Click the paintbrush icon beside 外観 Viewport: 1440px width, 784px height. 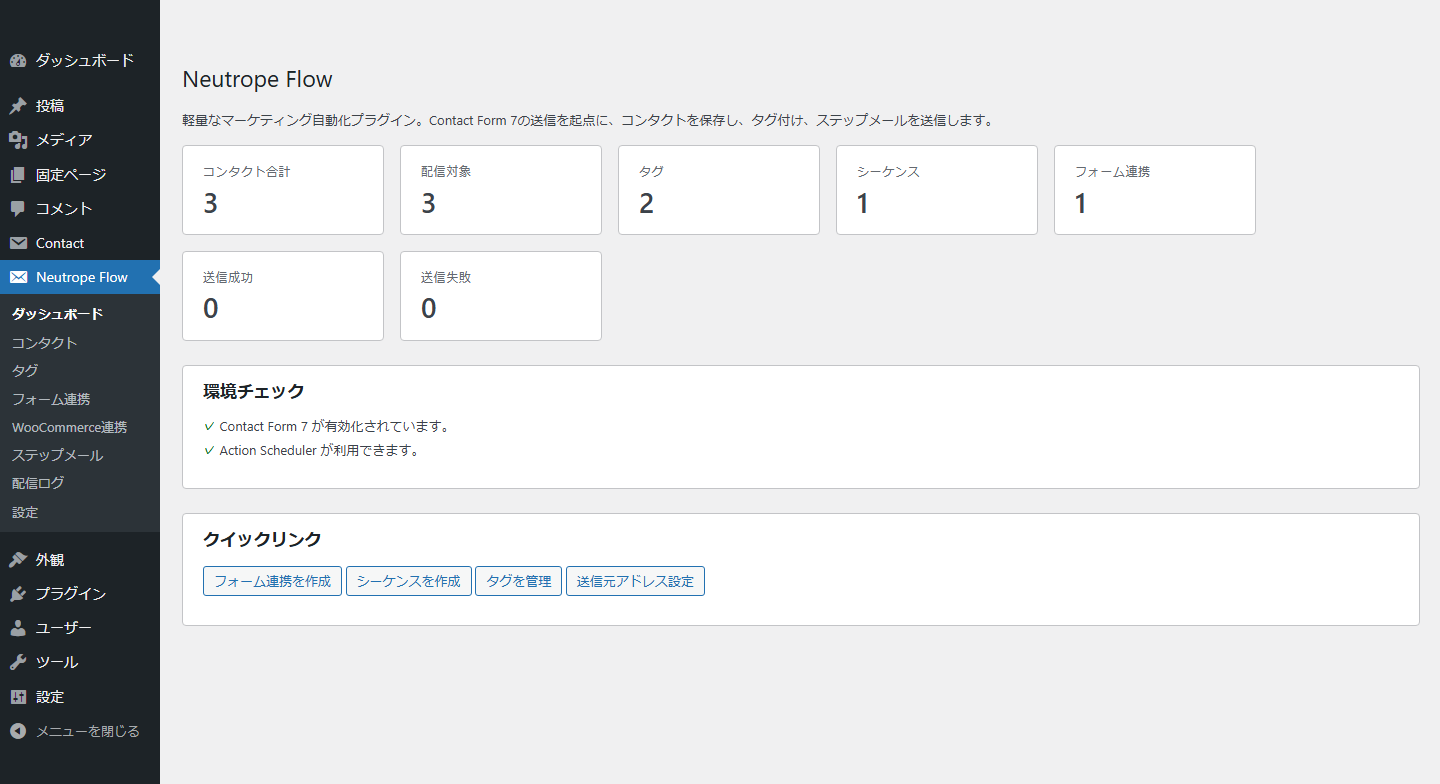coord(18,560)
